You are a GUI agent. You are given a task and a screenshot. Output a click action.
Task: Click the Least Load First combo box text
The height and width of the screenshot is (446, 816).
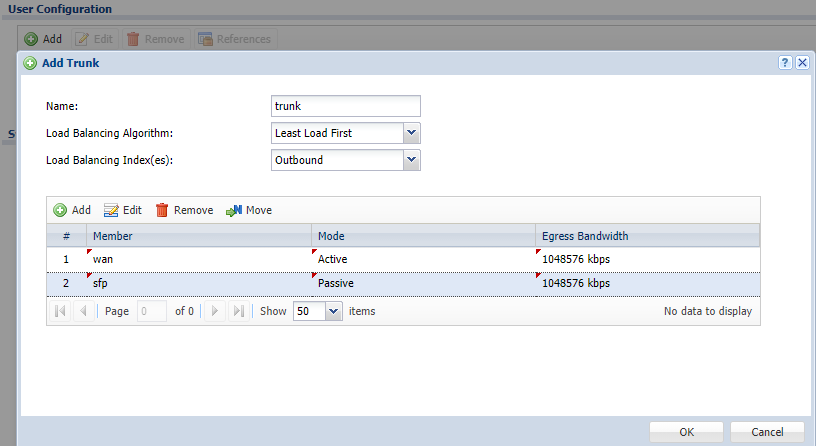point(337,133)
